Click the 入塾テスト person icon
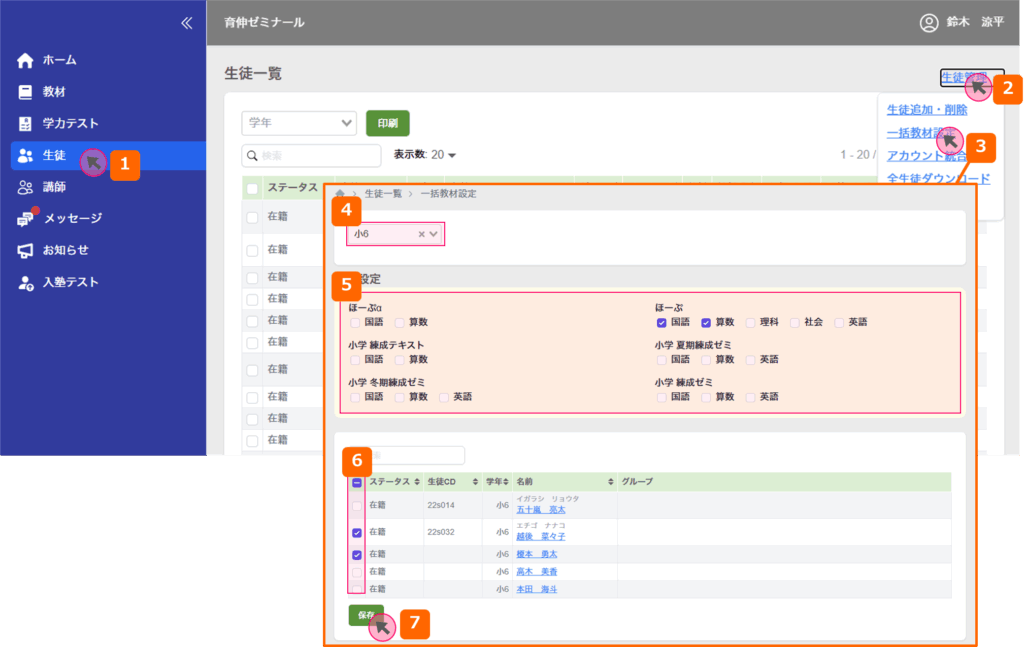This screenshot has width=1024, height=647. click(26, 283)
